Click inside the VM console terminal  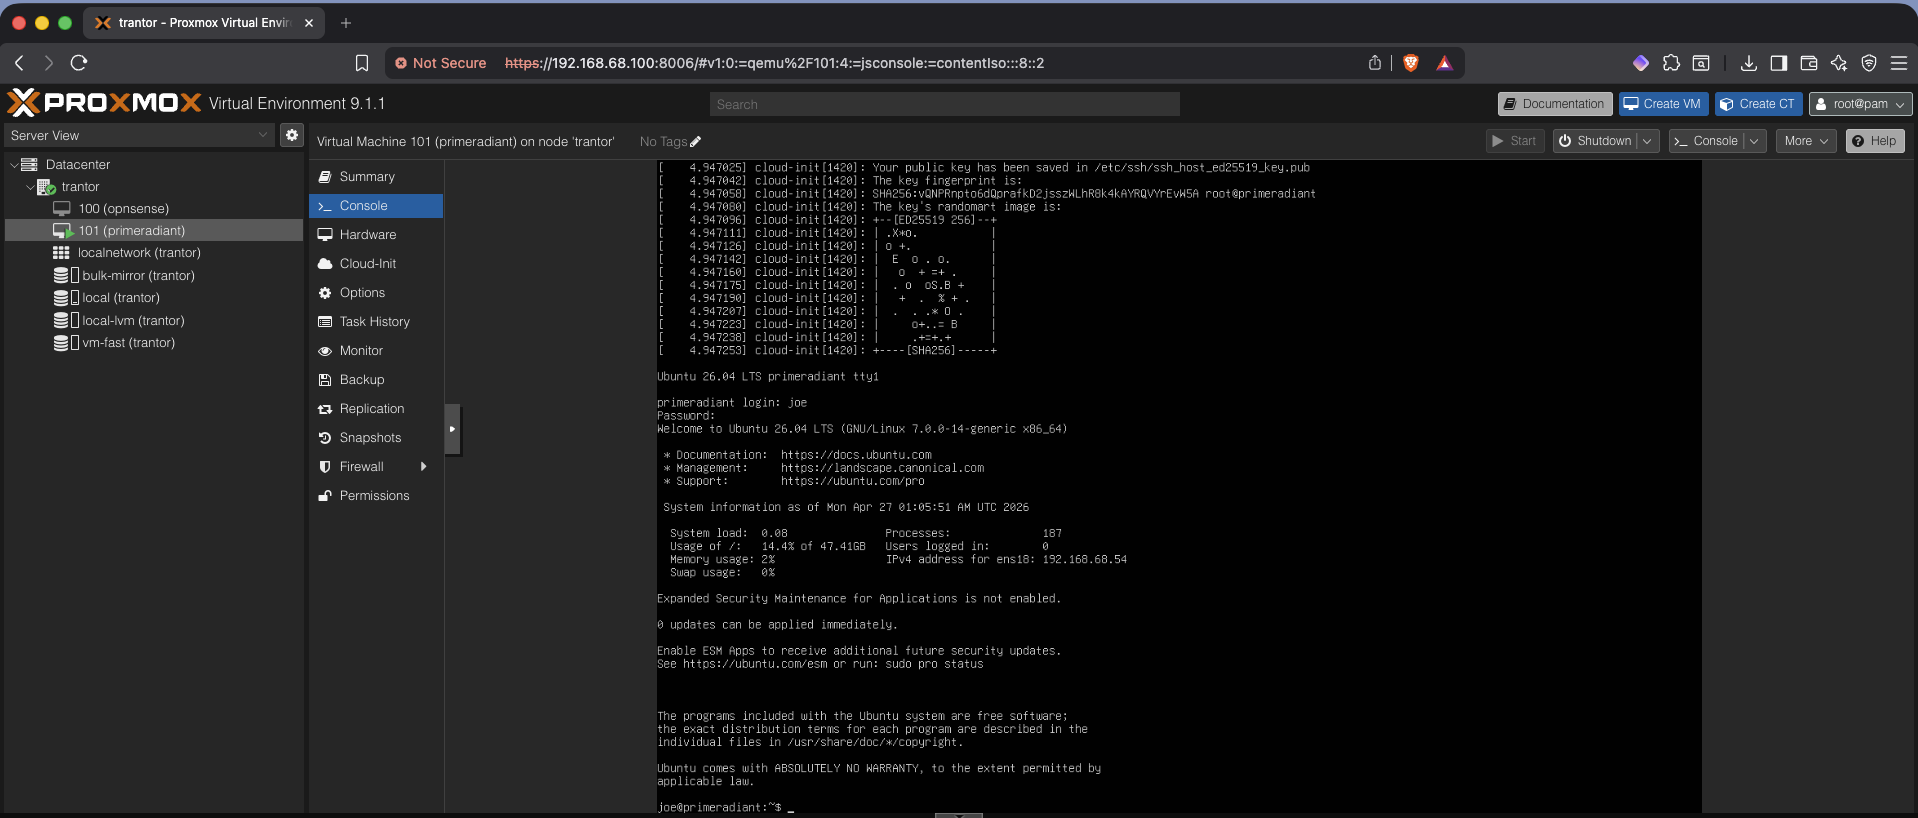point(1179,488)
